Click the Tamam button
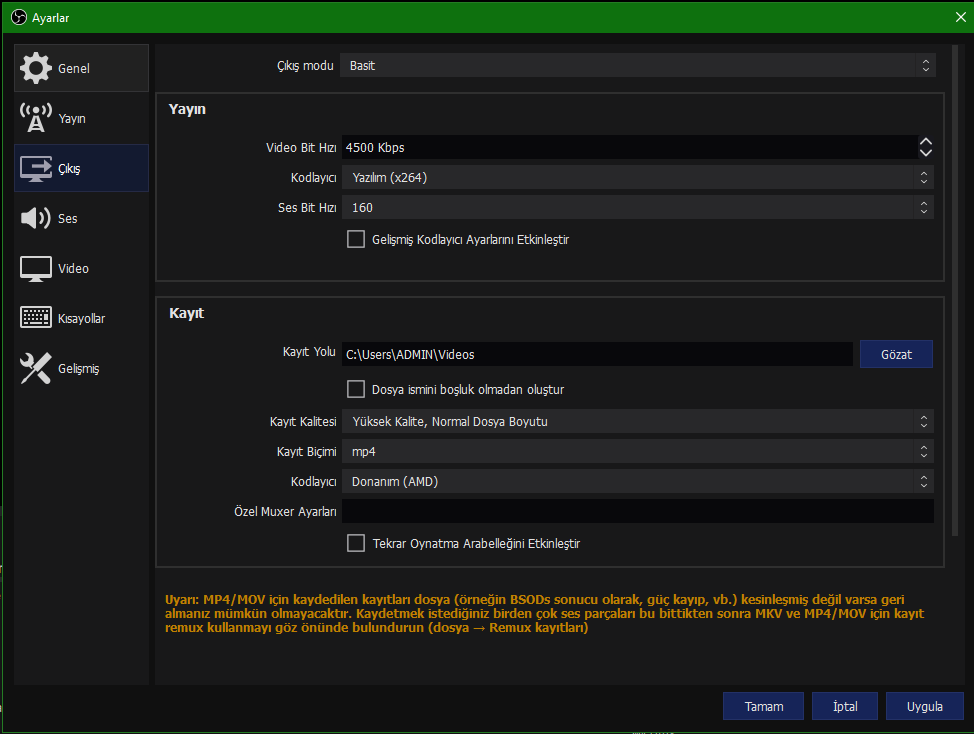This screenshot has height=734, width=974. coord(763,706)
